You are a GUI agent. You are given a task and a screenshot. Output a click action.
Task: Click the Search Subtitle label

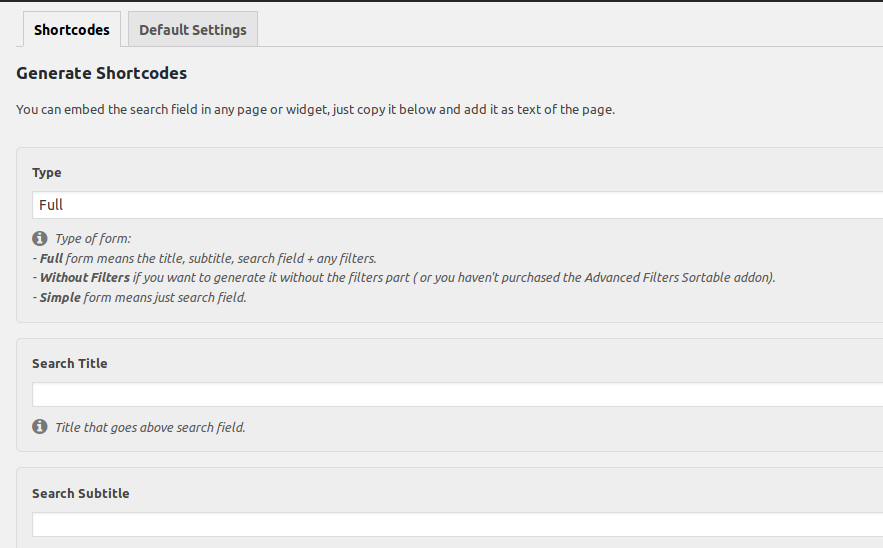click(x=80, y=493)
